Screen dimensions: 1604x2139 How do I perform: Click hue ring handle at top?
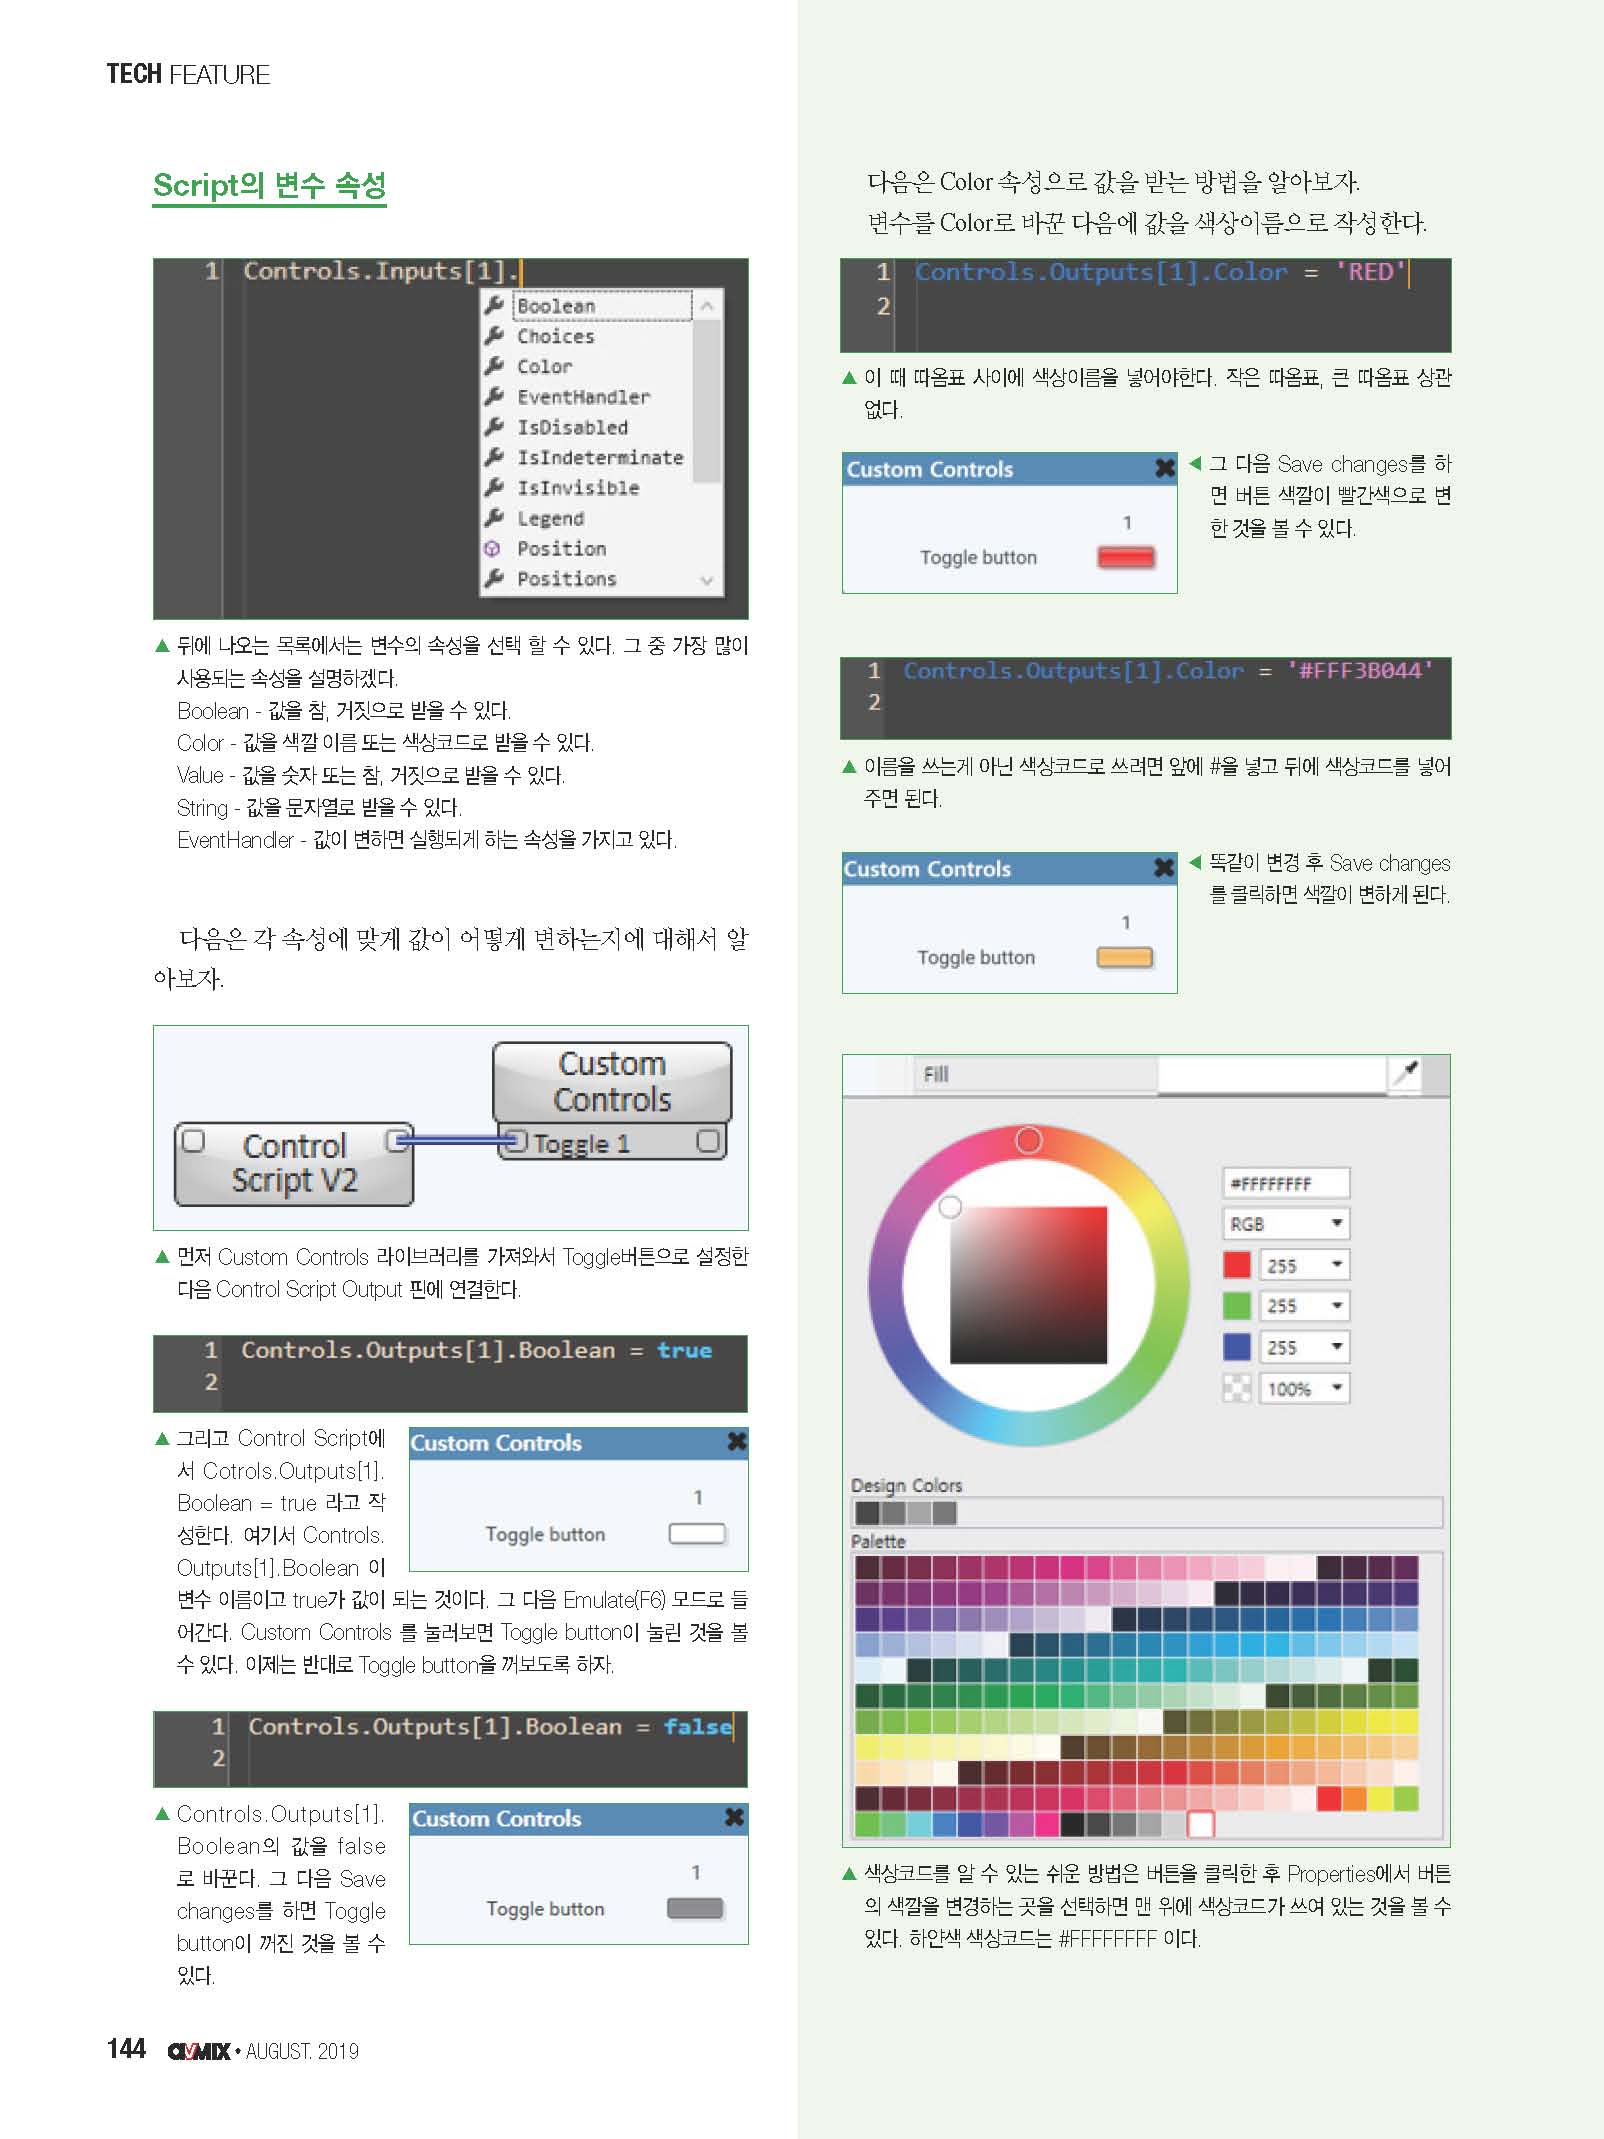point(1029,1140)
